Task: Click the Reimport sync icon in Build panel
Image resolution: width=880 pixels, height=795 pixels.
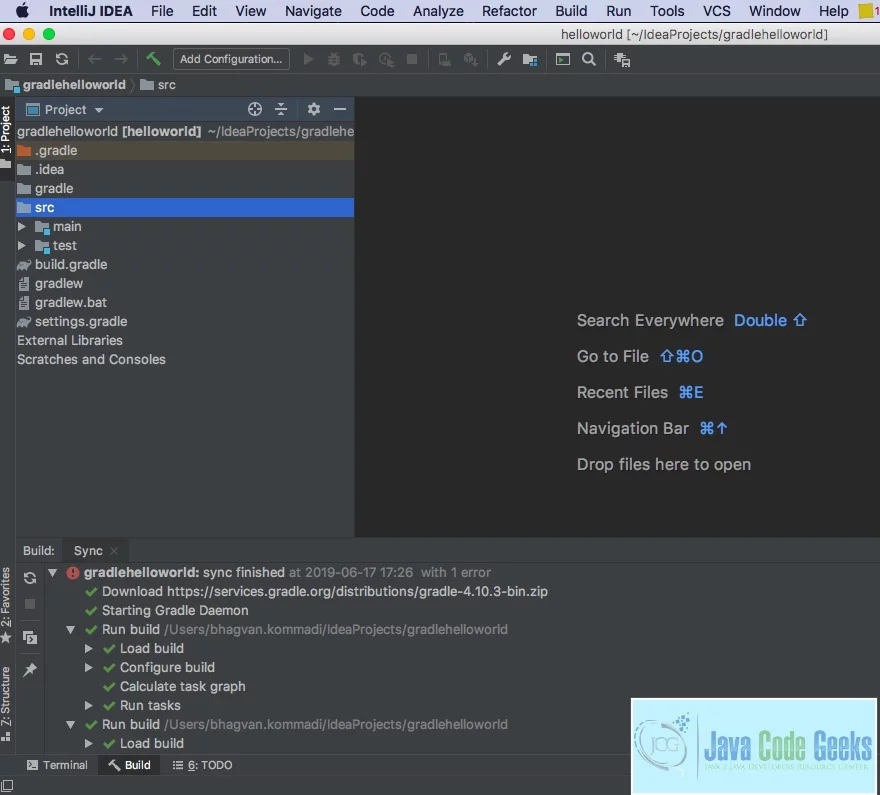Action: click(30, 578)
